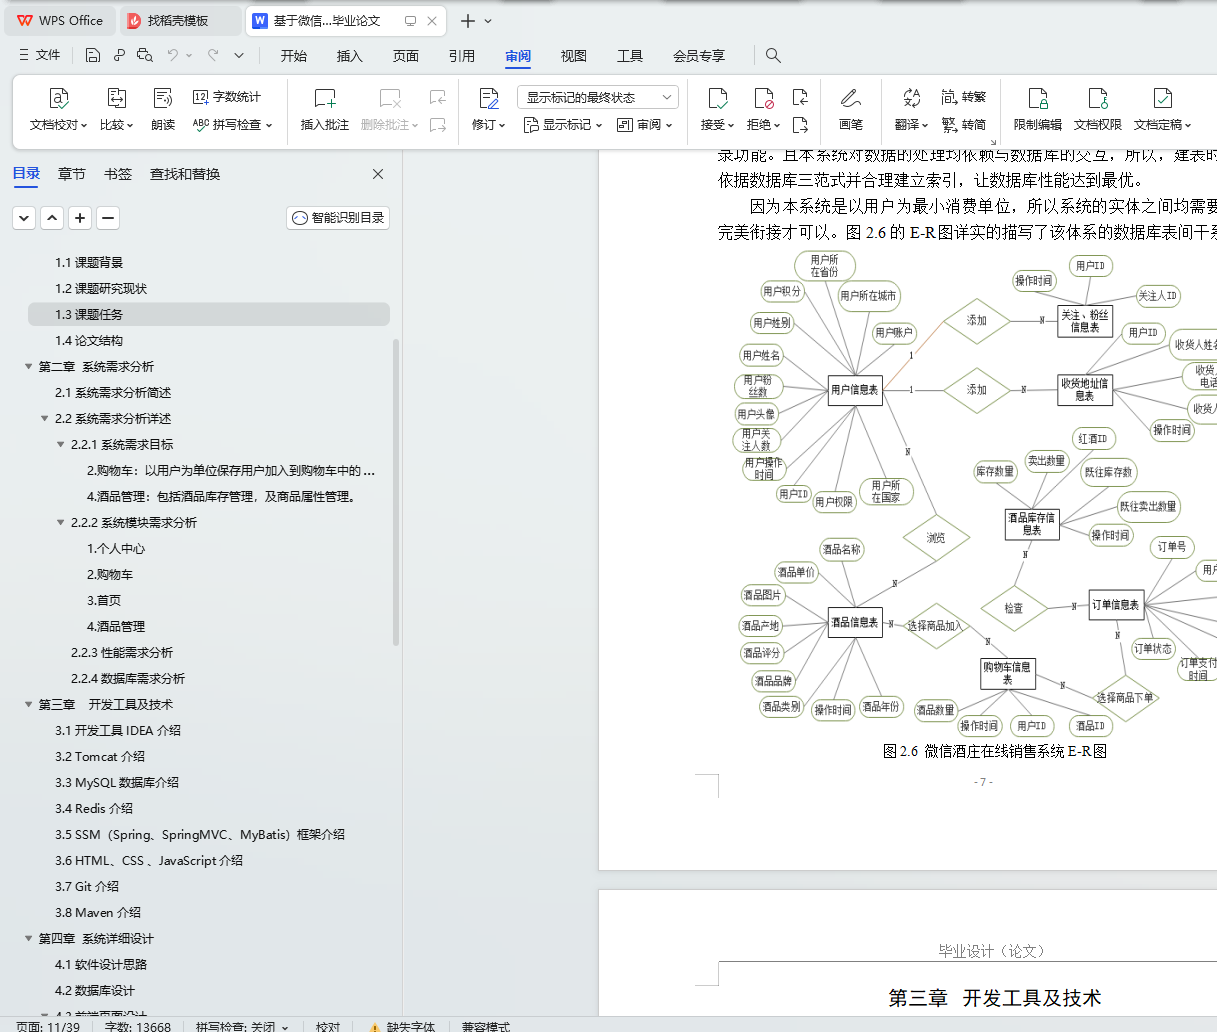Collapse the 2.2.1 系统需求目标 node
Screen dimensions: 1217x1032
tap(61, 445)
